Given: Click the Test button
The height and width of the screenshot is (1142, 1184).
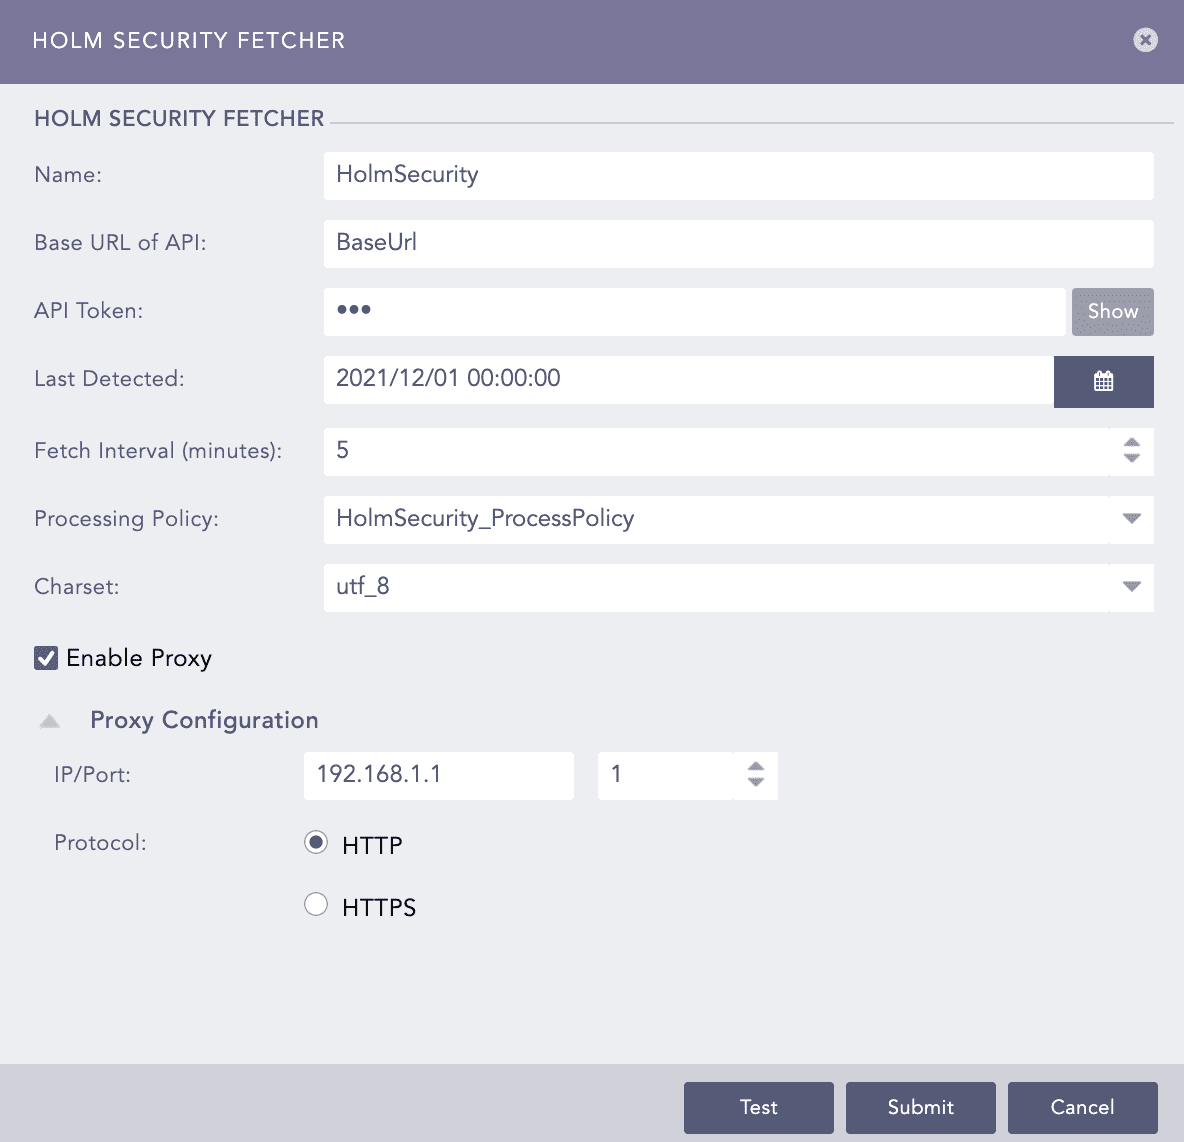Looking at the screenshot, I should 758,1107.
